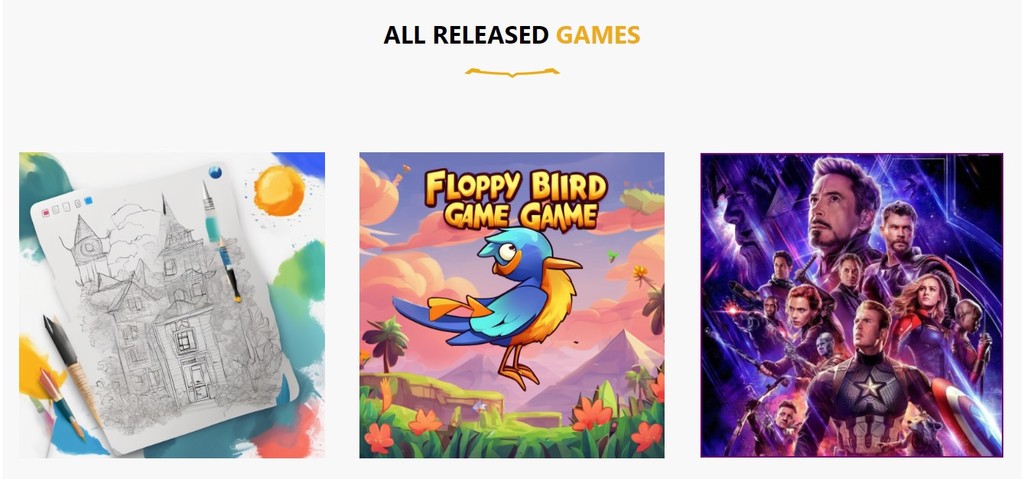Screen dimensions: 1024x479
Task: Click the Floppy Biird title logo
Action: [x=516, y=186]
